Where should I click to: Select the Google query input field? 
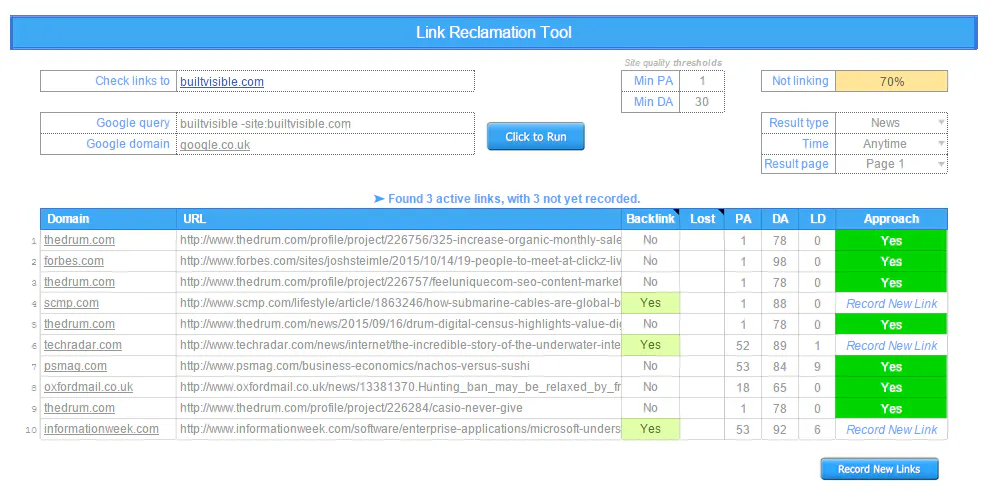(325, 123)
